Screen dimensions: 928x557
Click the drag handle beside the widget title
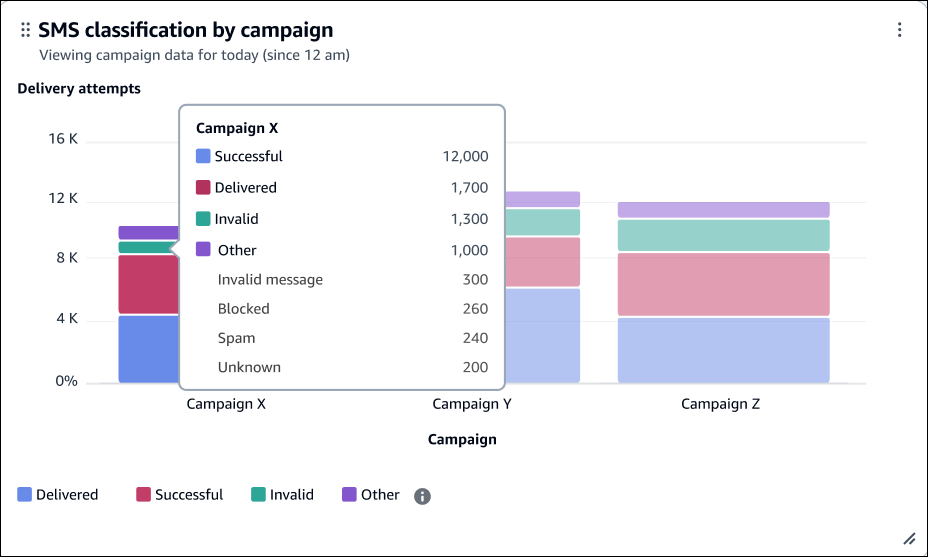[26, 31]
